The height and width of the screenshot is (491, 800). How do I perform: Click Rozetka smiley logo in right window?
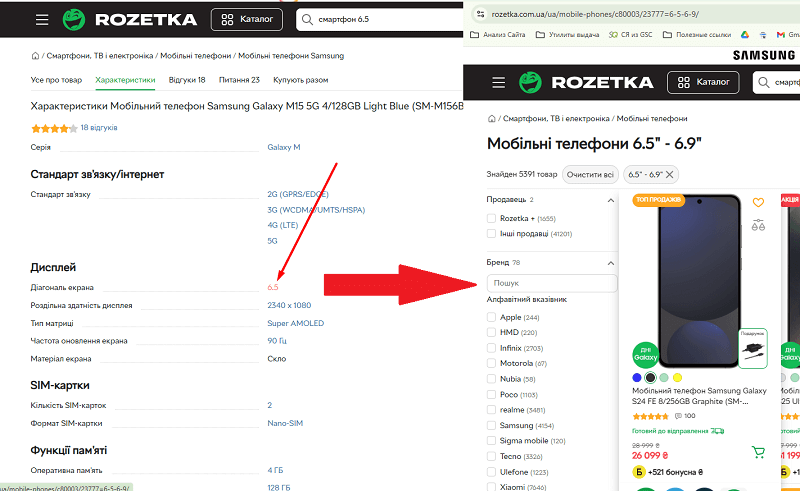coord(530,83)
